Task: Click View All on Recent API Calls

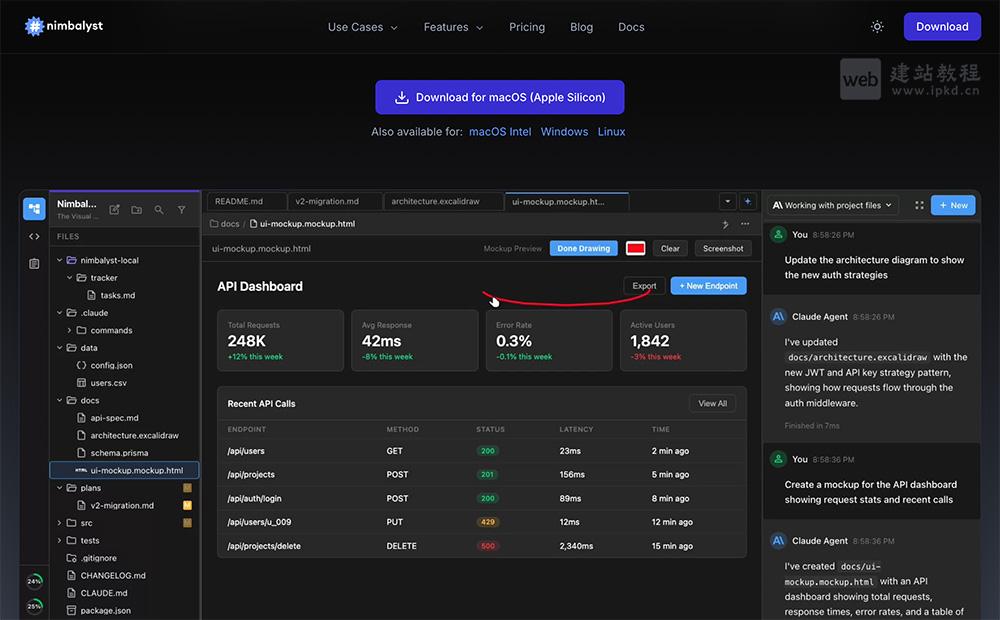Action: click(x=712, y=403)
